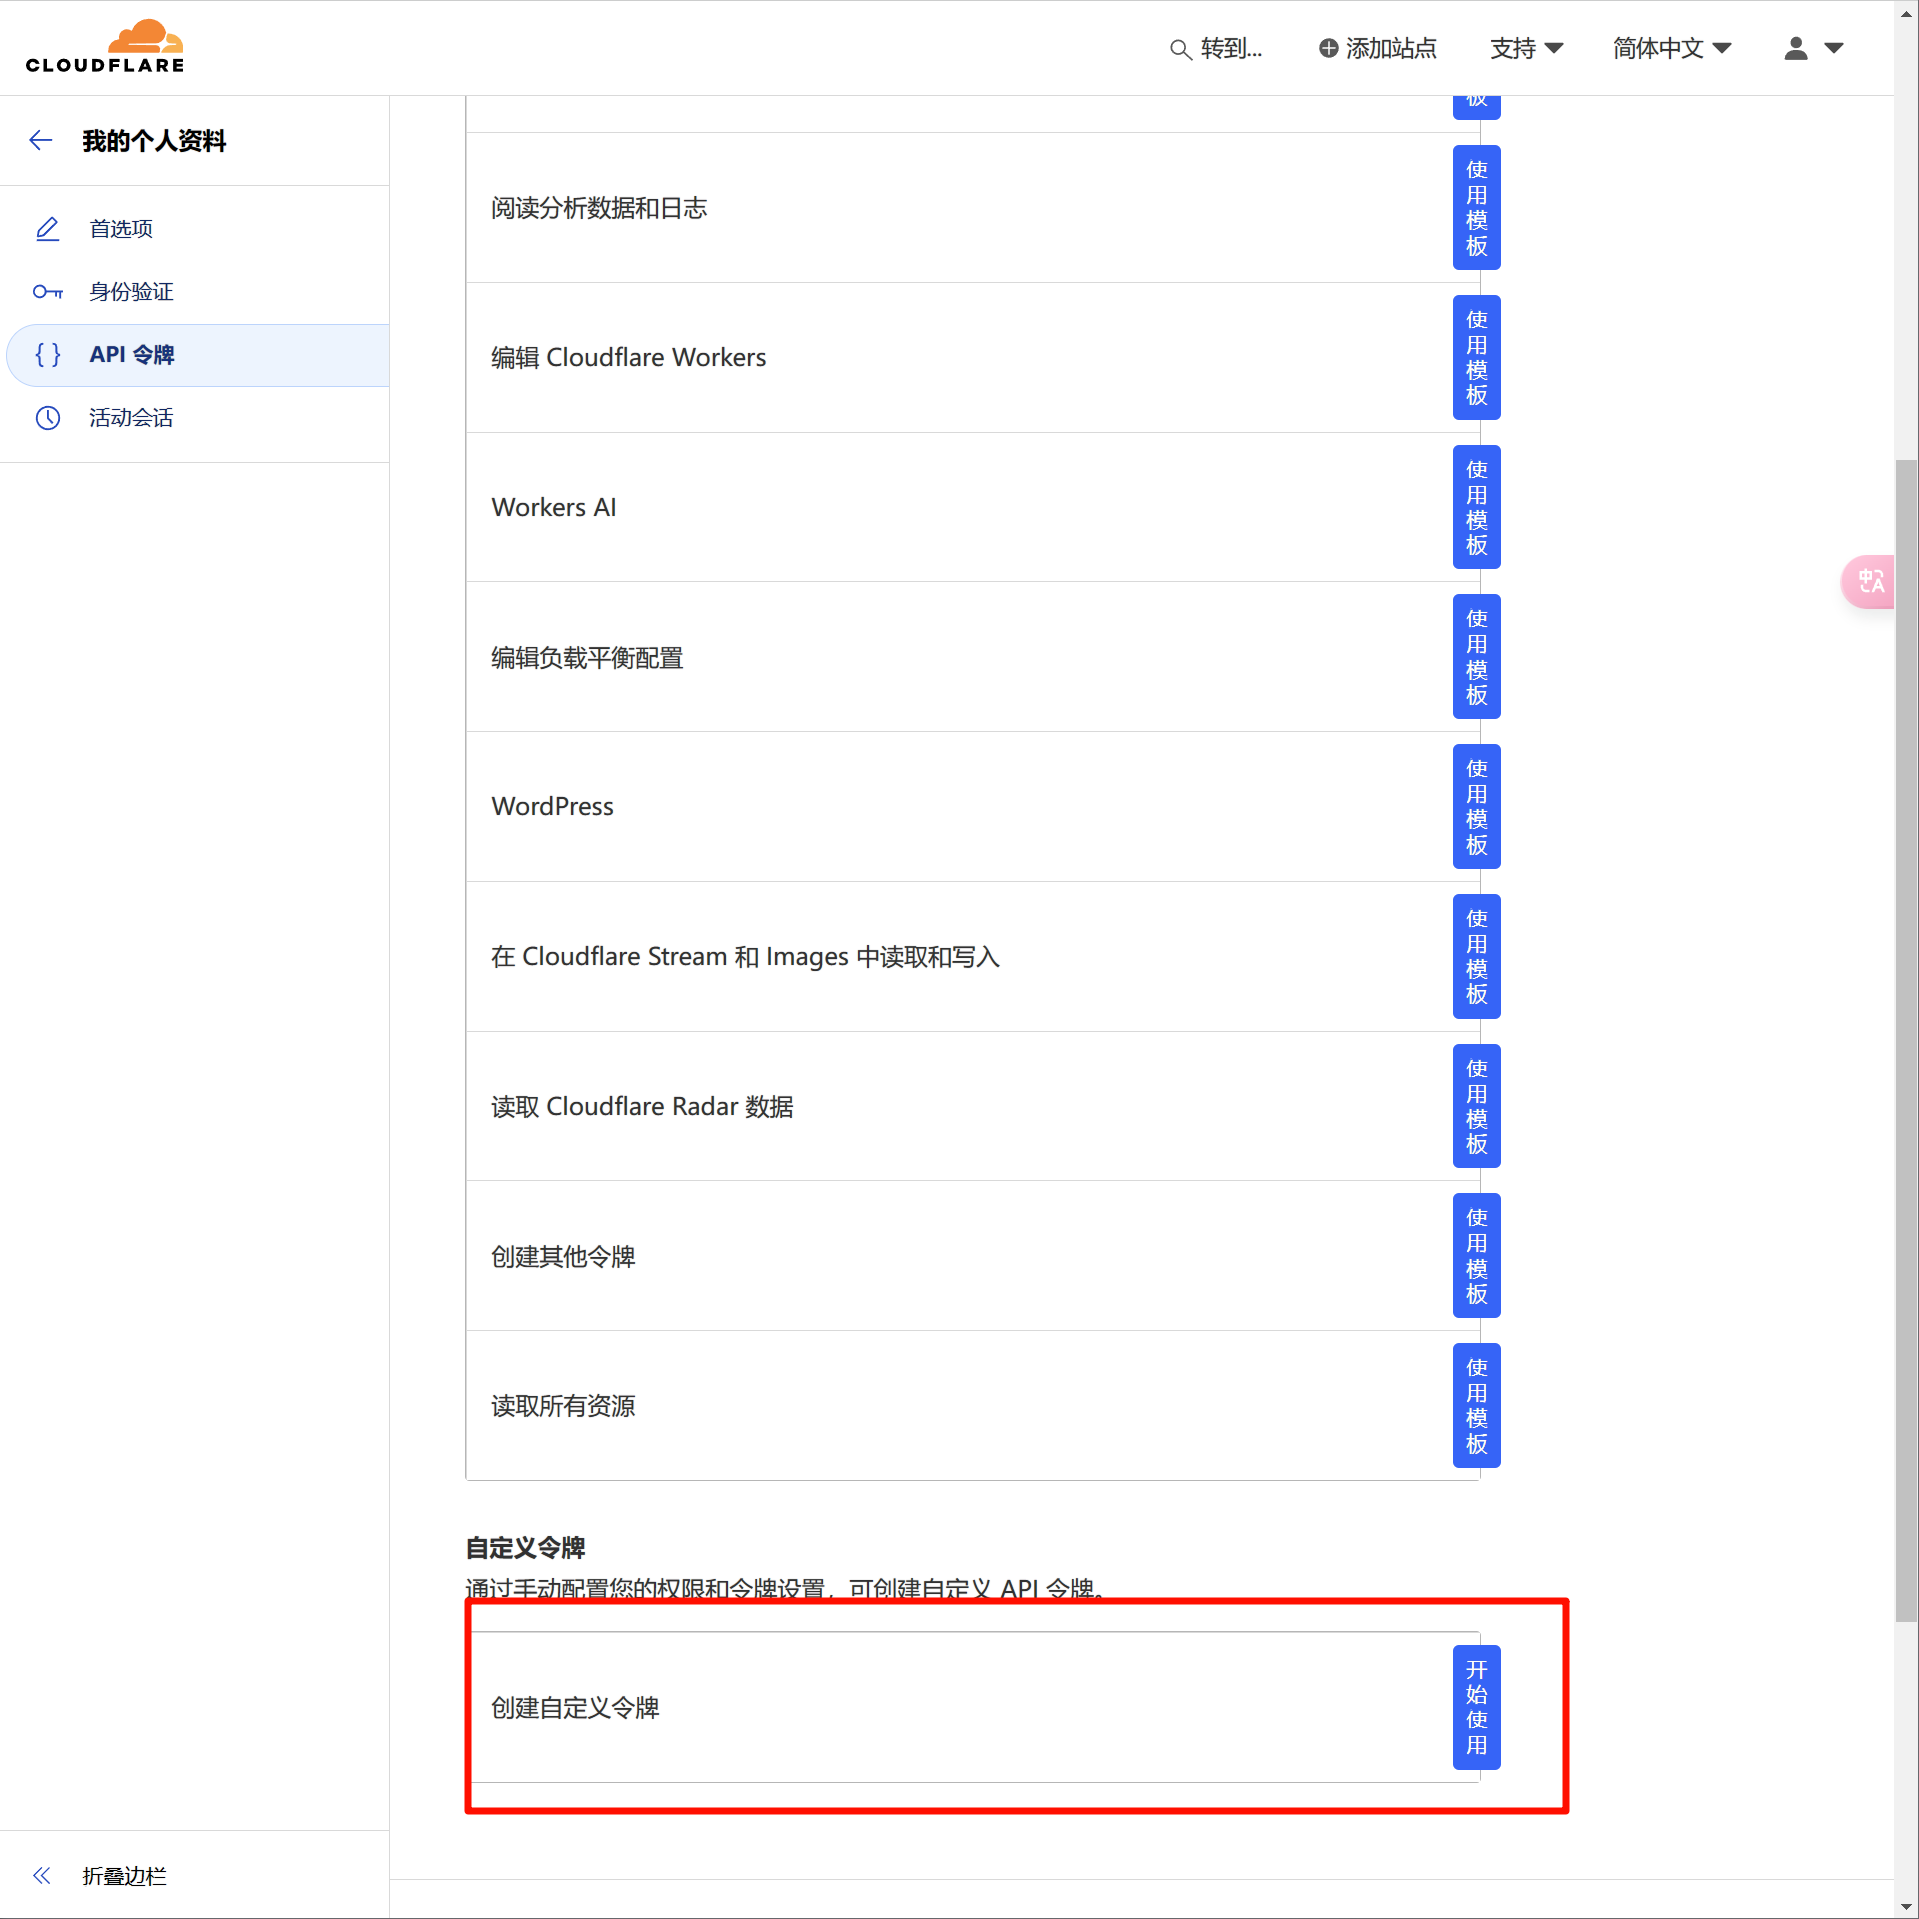Open the 支持 dropdown menu

(x=1526, y=48)
